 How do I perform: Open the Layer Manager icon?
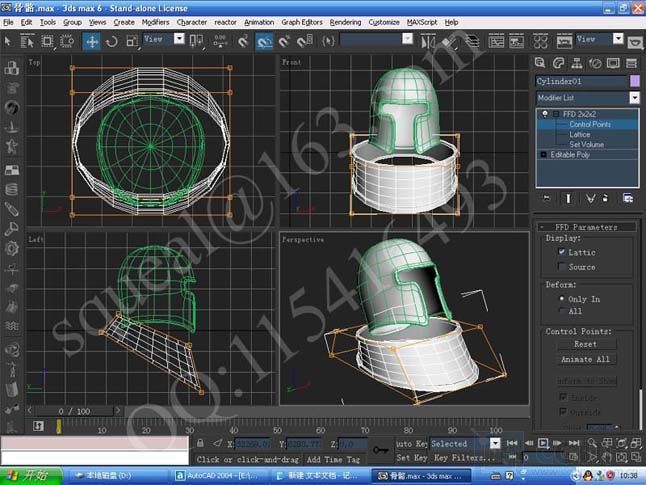click(x=472, y=41)
